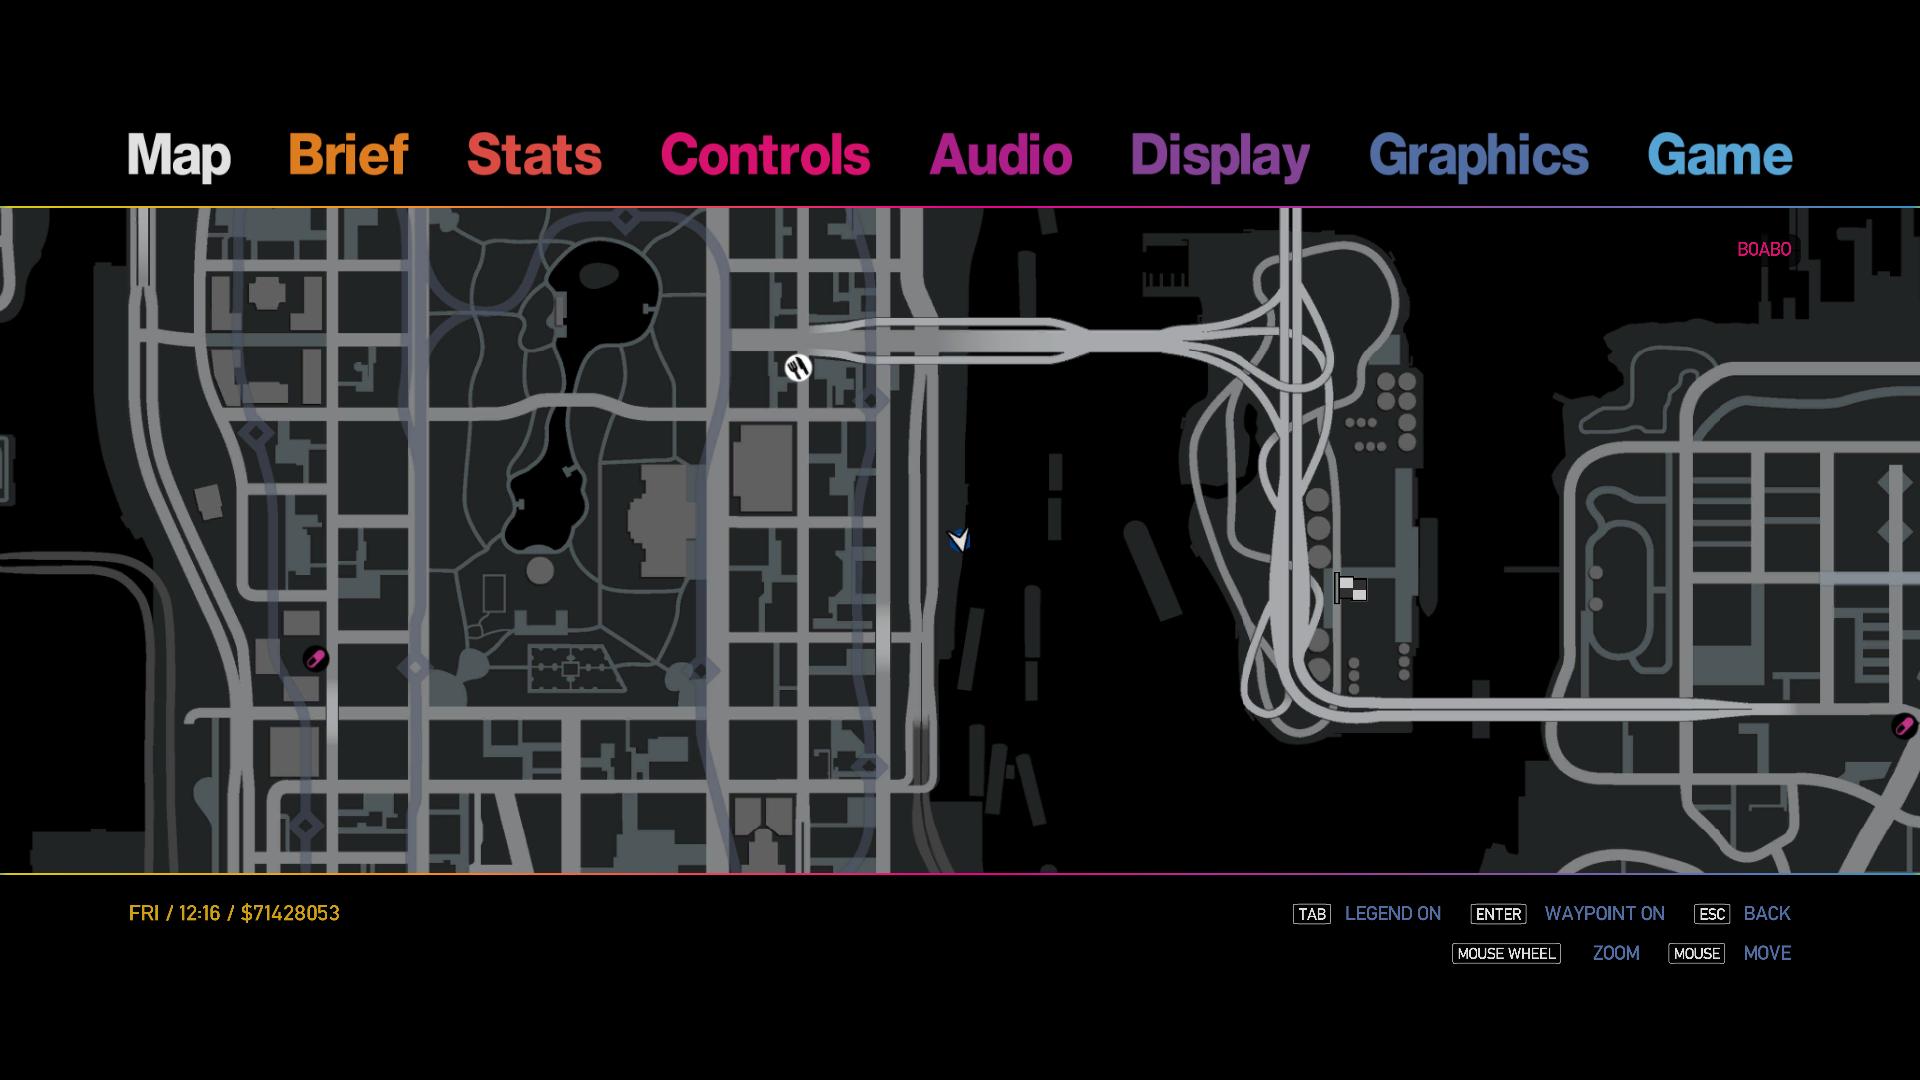Toggle LEGEND ON option
The image size is (1920, 1080).
click(1392, 913)
